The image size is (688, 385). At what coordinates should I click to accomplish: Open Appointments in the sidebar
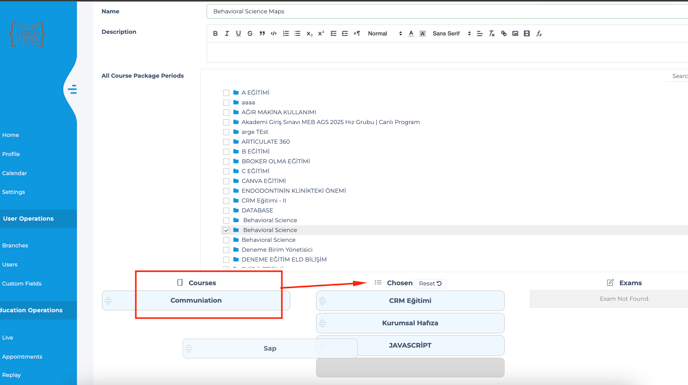[22, 356]
